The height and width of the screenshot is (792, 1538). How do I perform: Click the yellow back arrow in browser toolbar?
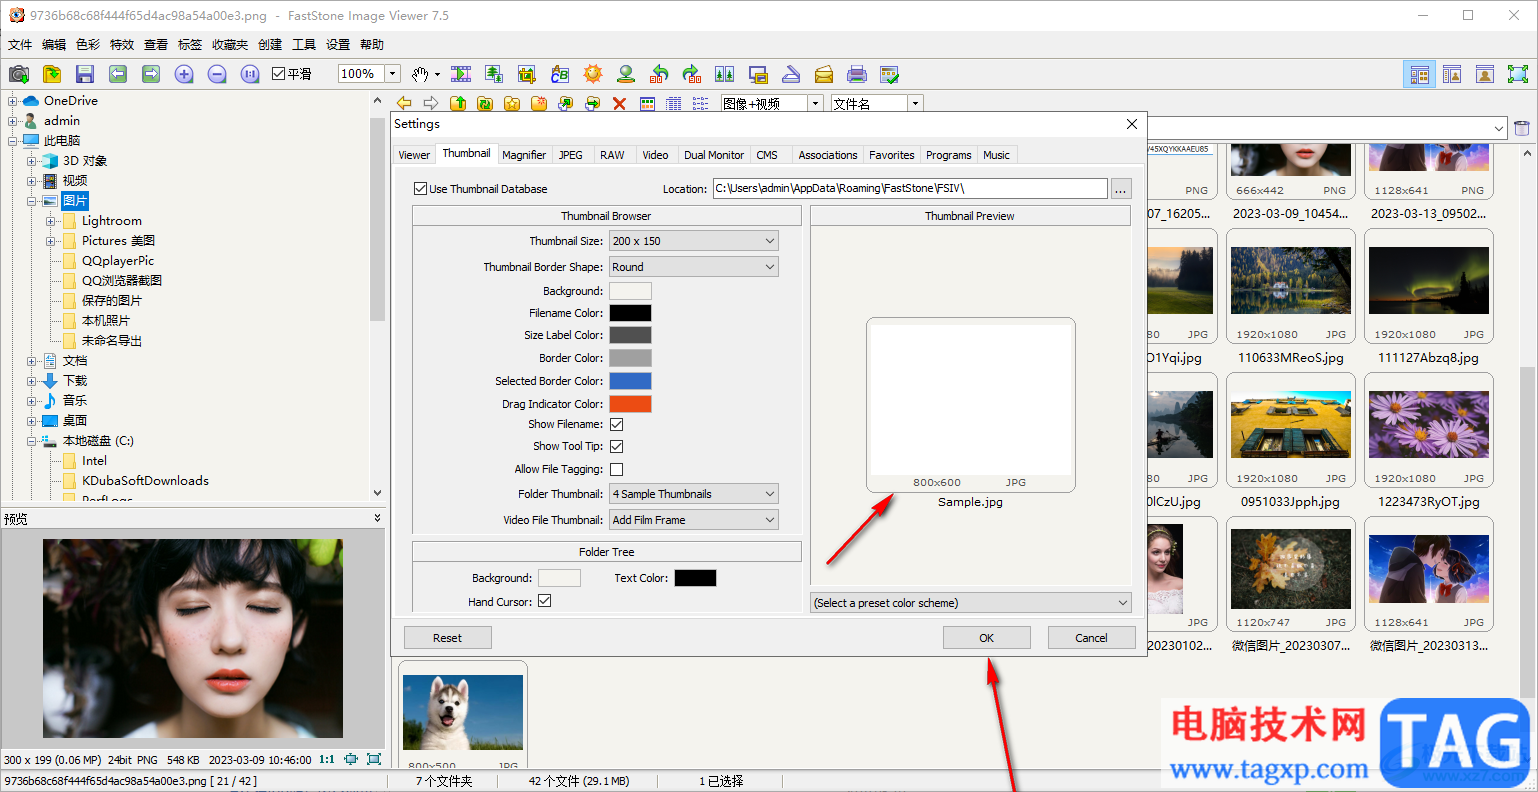pos(404,103)
